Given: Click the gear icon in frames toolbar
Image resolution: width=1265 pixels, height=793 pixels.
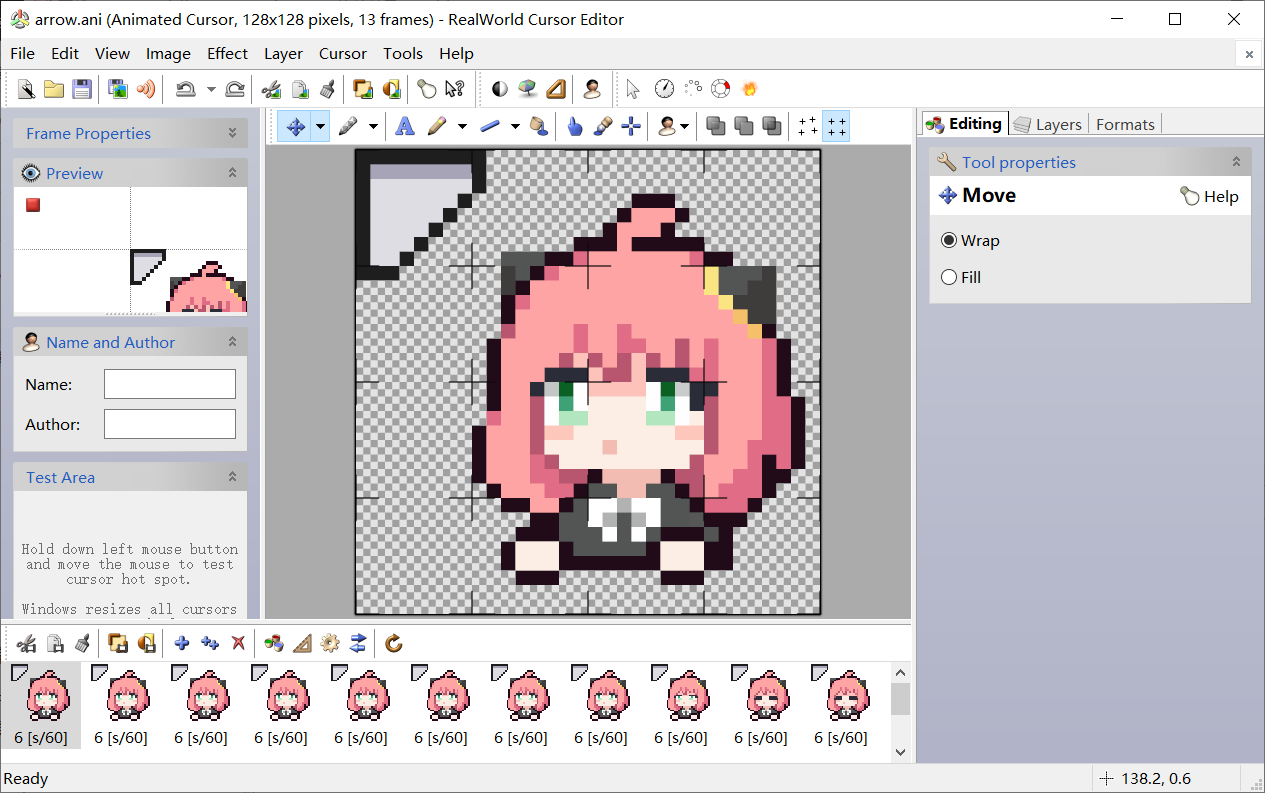Looking at the screenshot, I should point(330,643).
